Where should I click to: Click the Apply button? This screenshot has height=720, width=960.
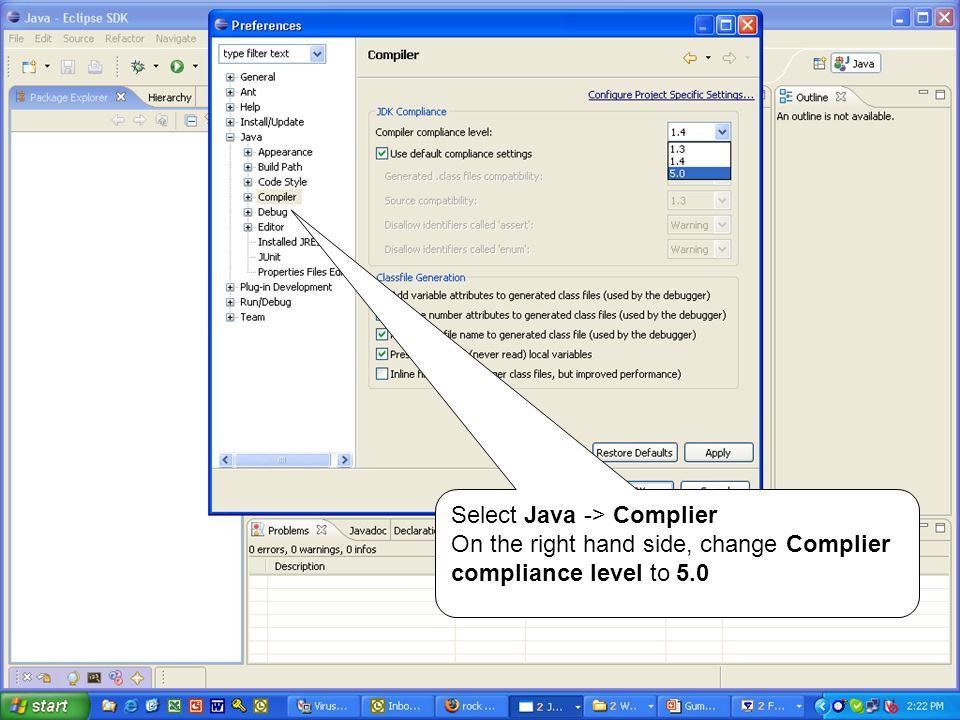718,452
